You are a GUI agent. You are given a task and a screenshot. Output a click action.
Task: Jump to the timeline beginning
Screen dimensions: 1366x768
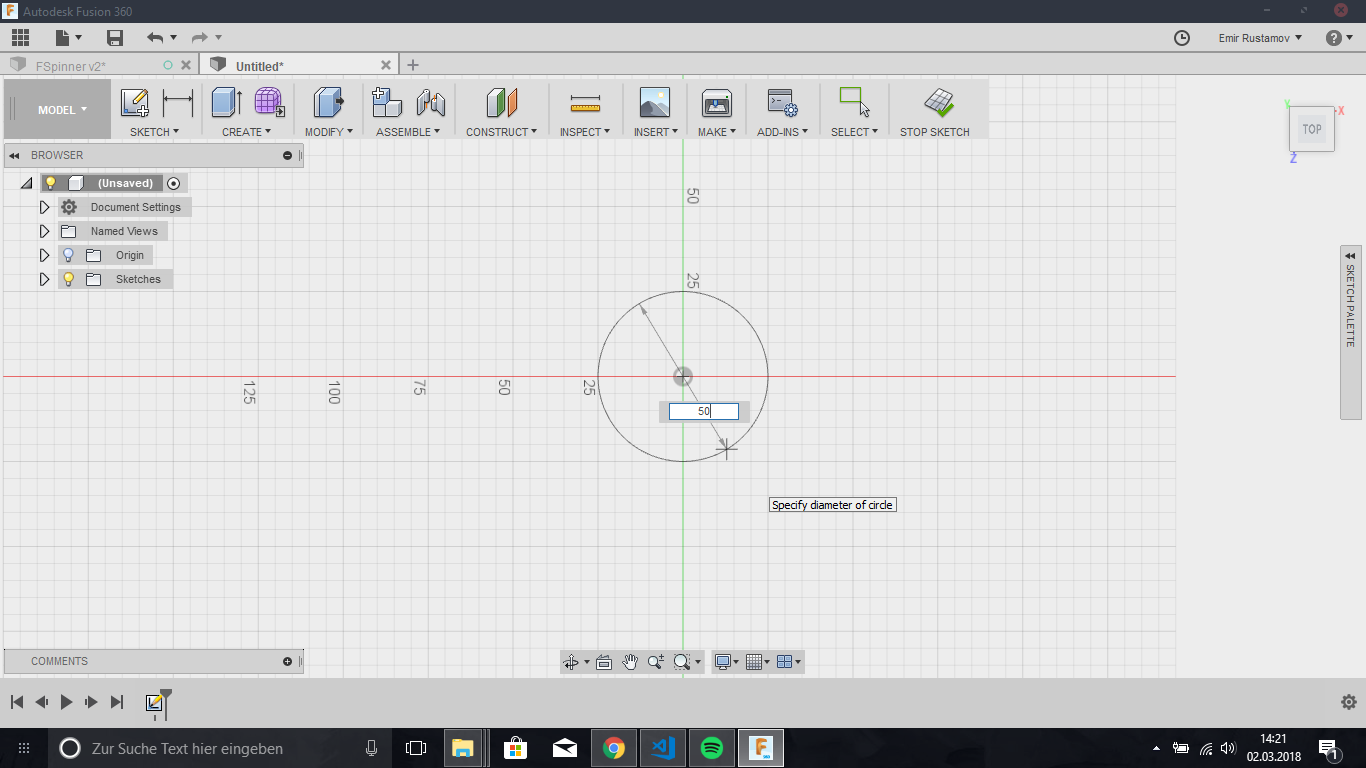pyautogui.click(x=17, y=702)
